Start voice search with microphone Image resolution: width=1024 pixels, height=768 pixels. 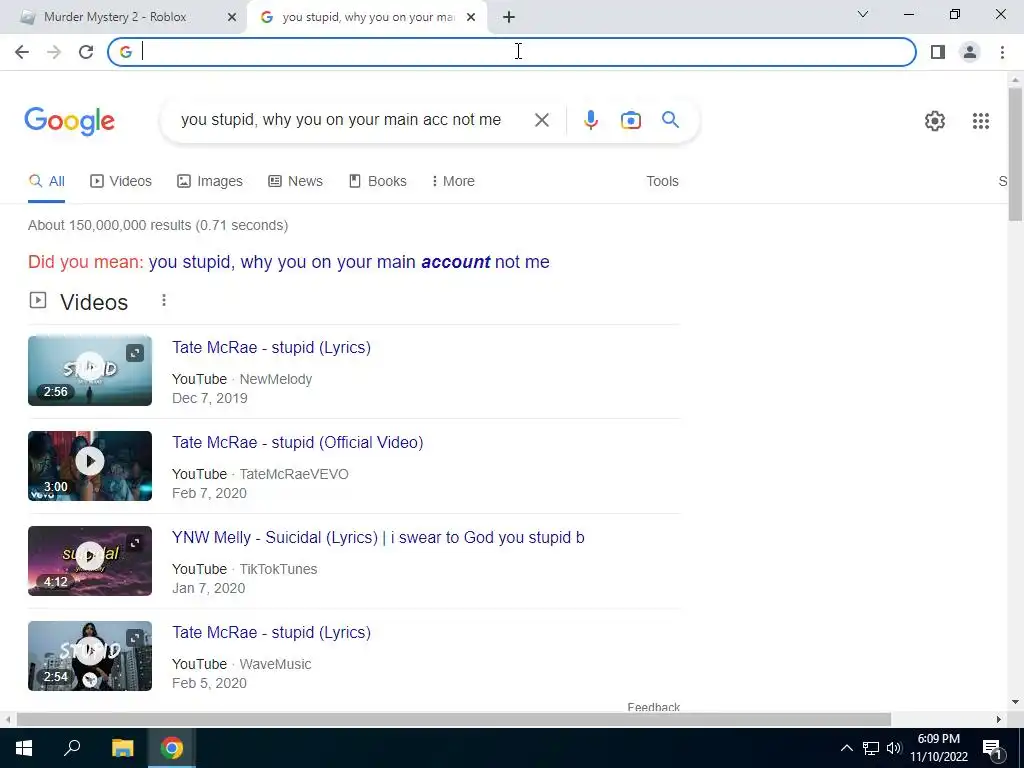point(590,120)
